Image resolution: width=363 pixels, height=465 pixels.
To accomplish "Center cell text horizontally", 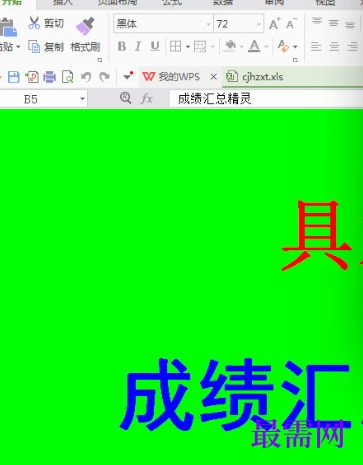I will tap(334, 46).
